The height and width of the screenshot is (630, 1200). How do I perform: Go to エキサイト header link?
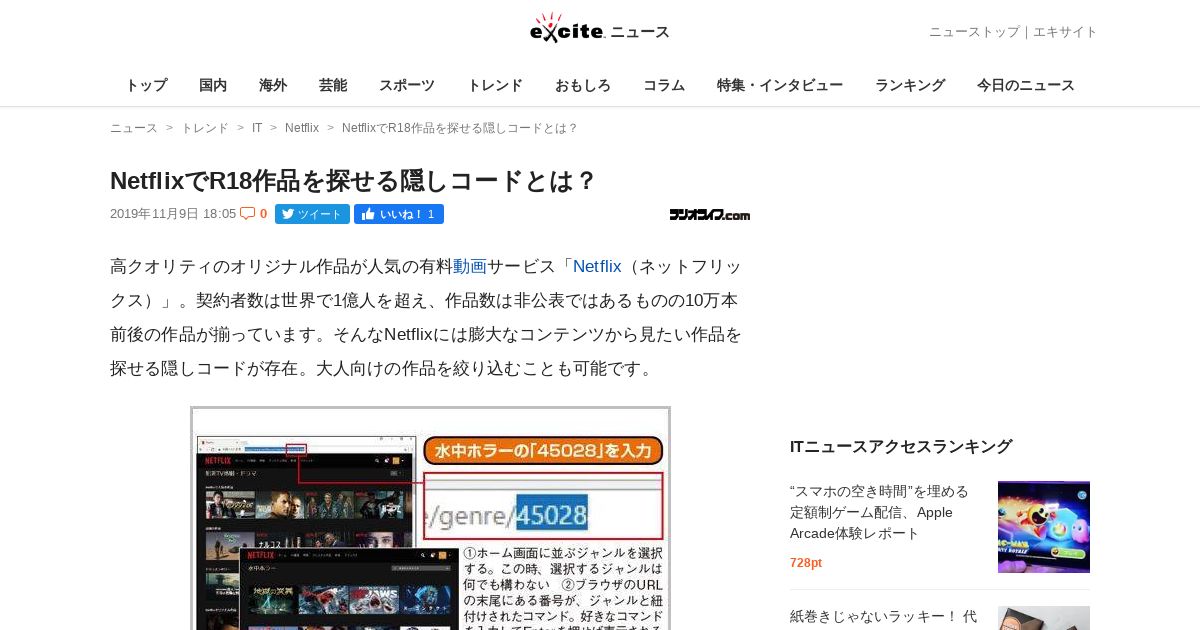(x=1065, y=32)
